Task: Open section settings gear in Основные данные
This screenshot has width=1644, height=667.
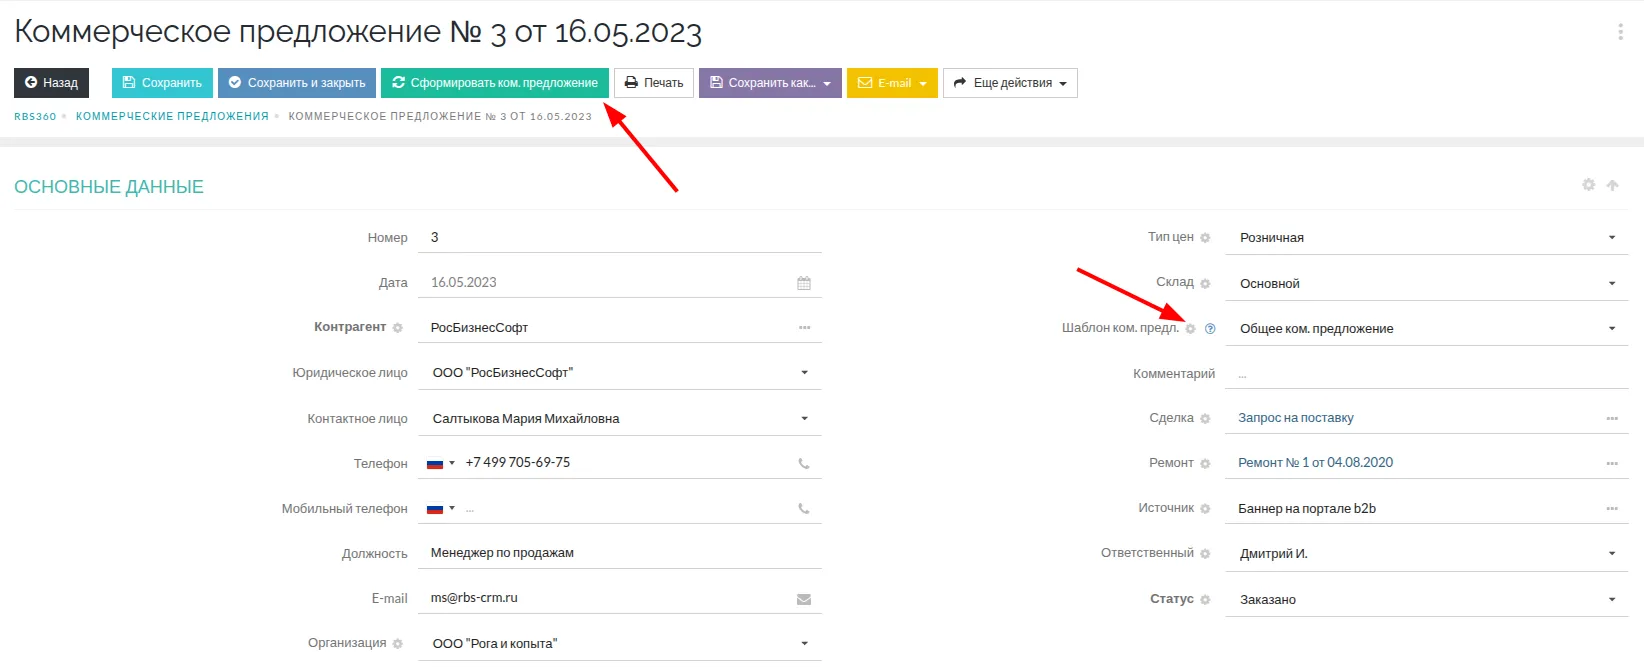Action: 1588,185
